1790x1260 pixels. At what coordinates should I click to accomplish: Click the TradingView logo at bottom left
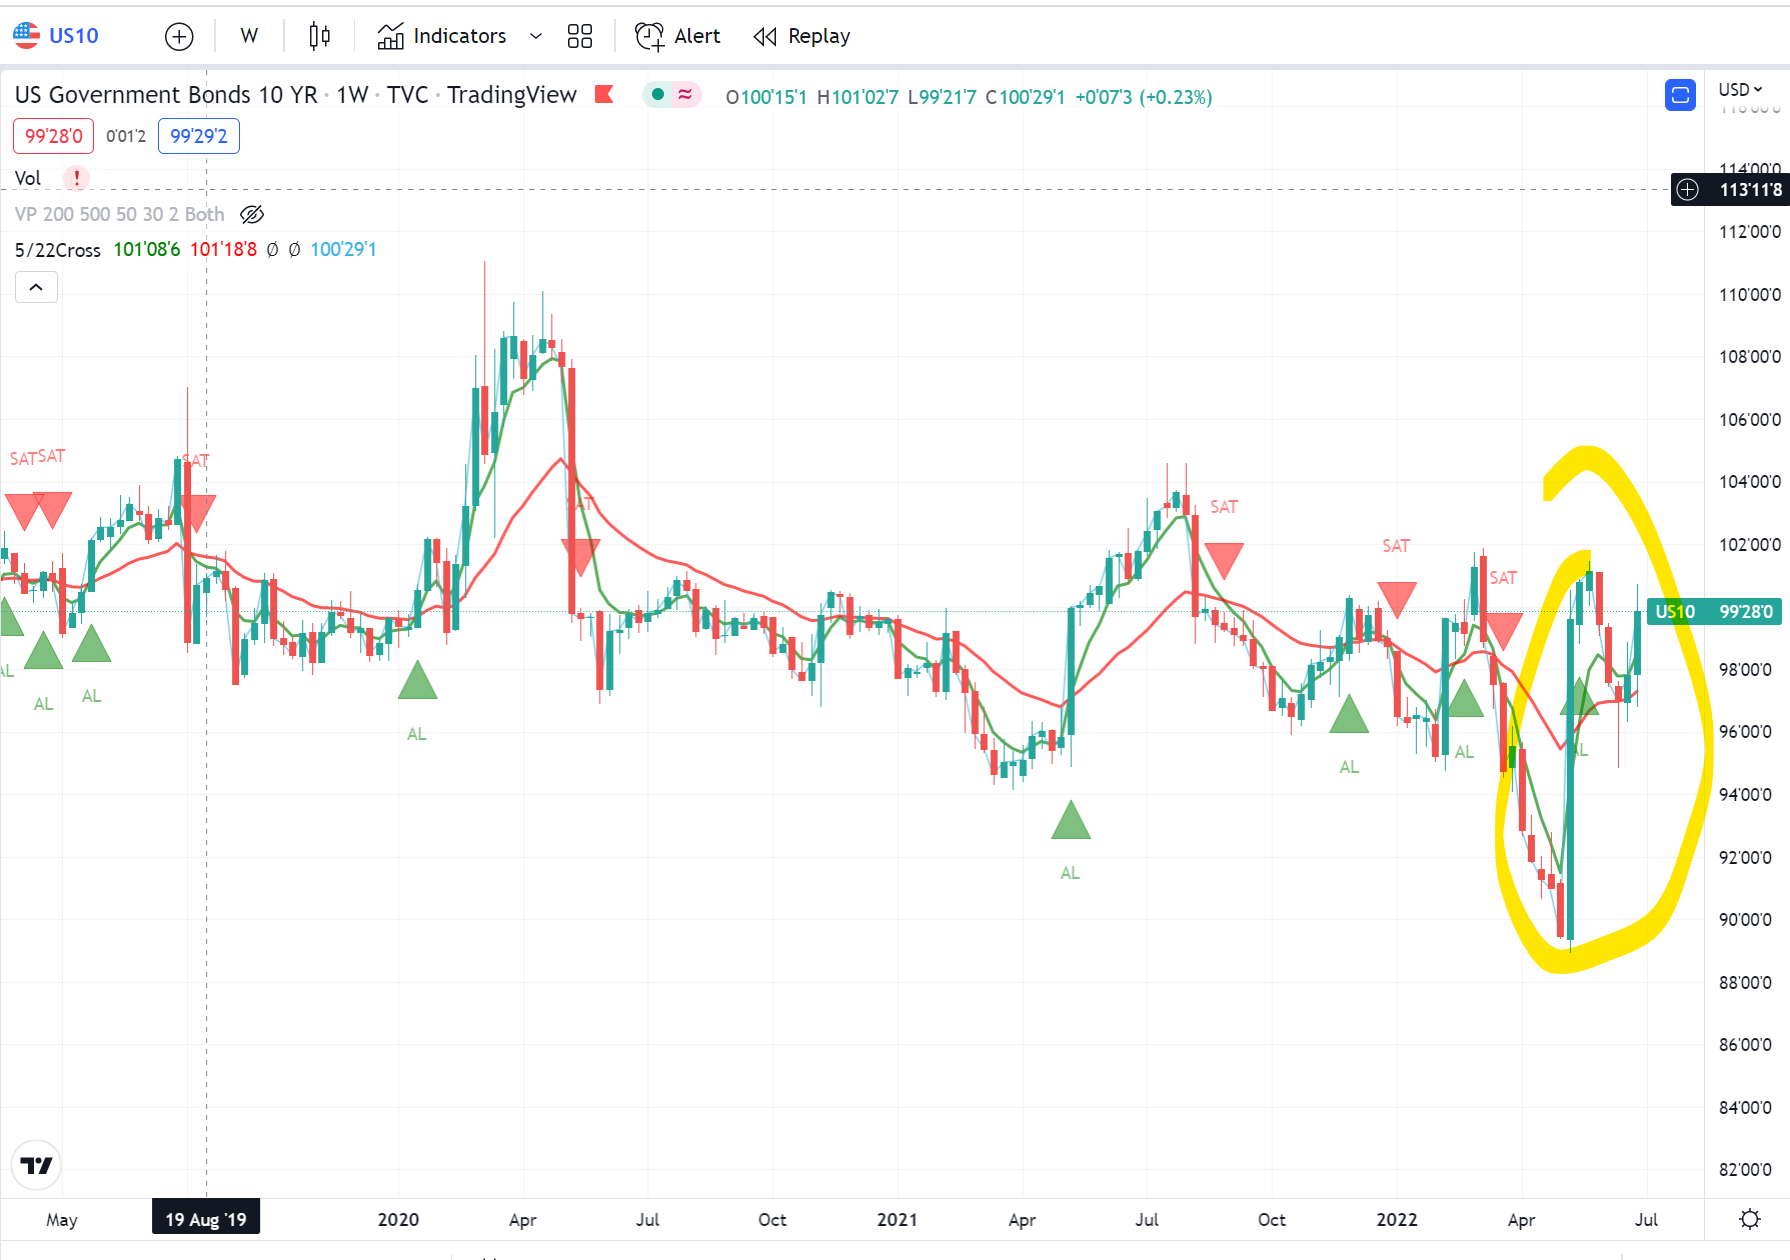click(x=36, y=1165)
